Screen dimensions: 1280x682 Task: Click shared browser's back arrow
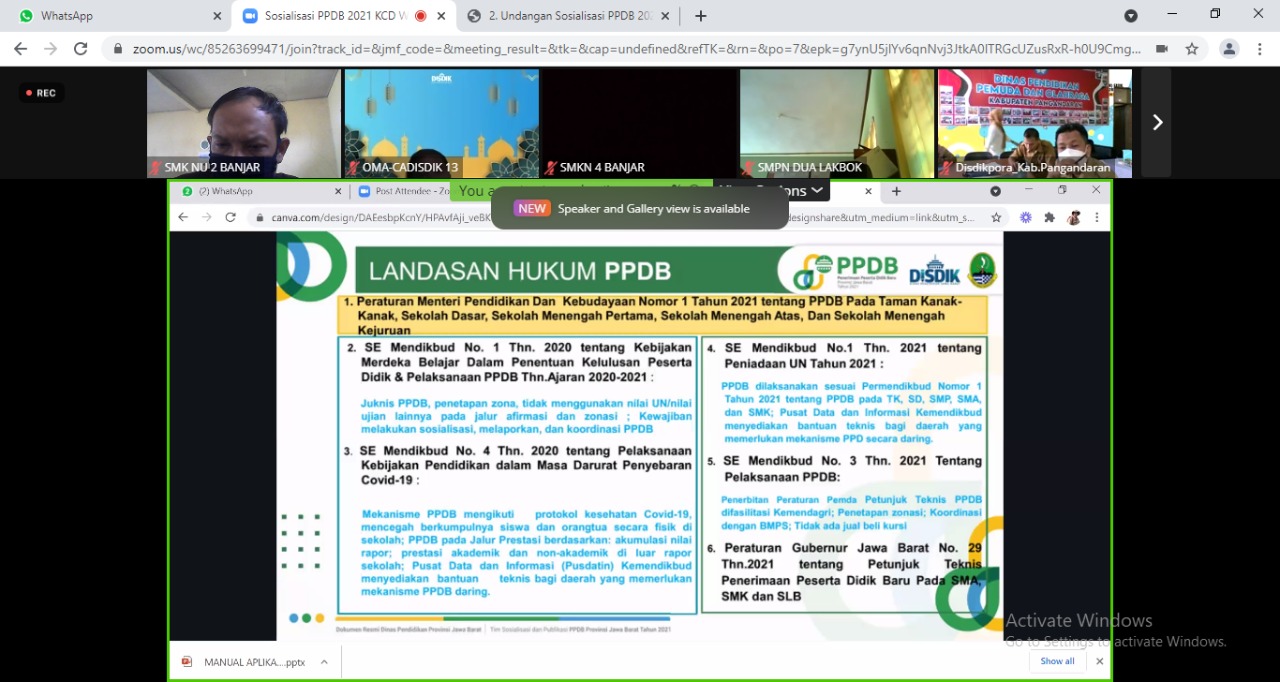pyautogui.click(x=183, y=217)
